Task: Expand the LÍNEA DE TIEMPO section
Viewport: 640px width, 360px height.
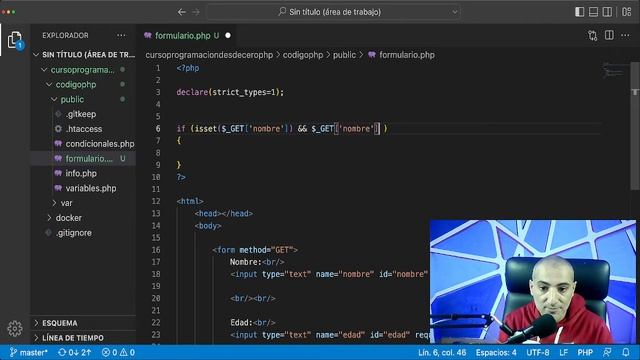Action: 83,338
